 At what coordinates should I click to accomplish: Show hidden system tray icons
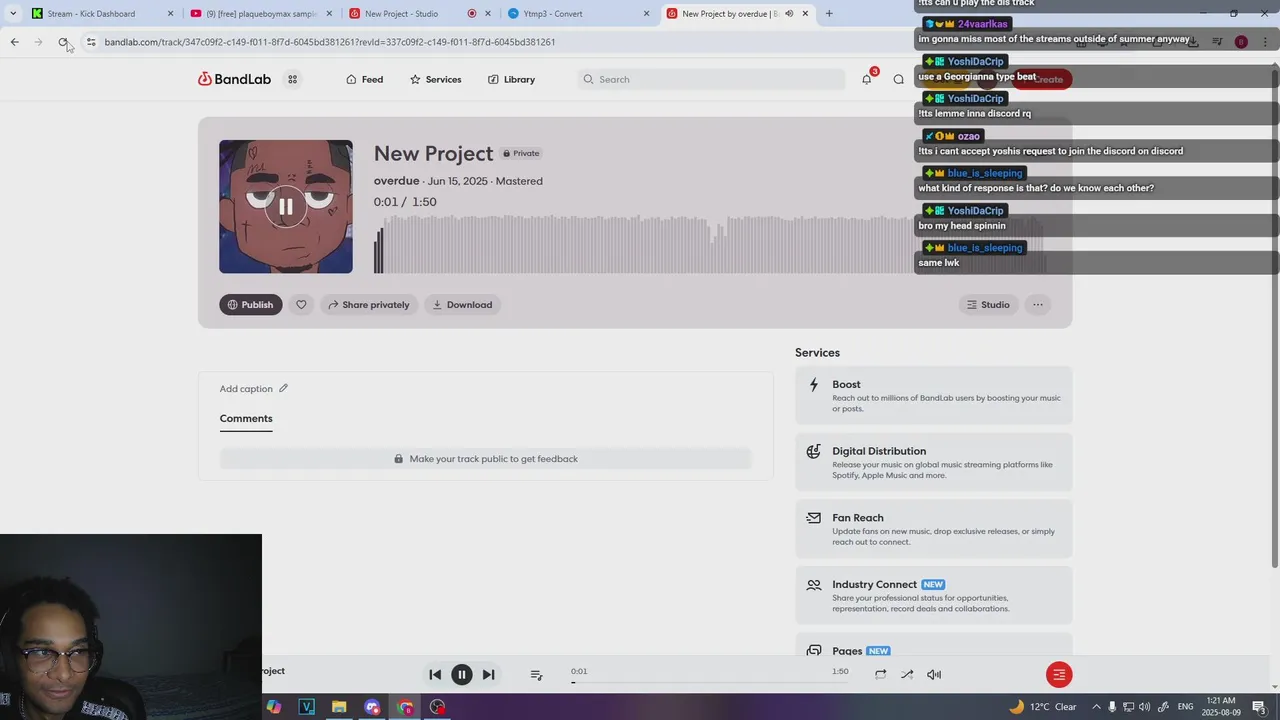[x=1096, y=707]
